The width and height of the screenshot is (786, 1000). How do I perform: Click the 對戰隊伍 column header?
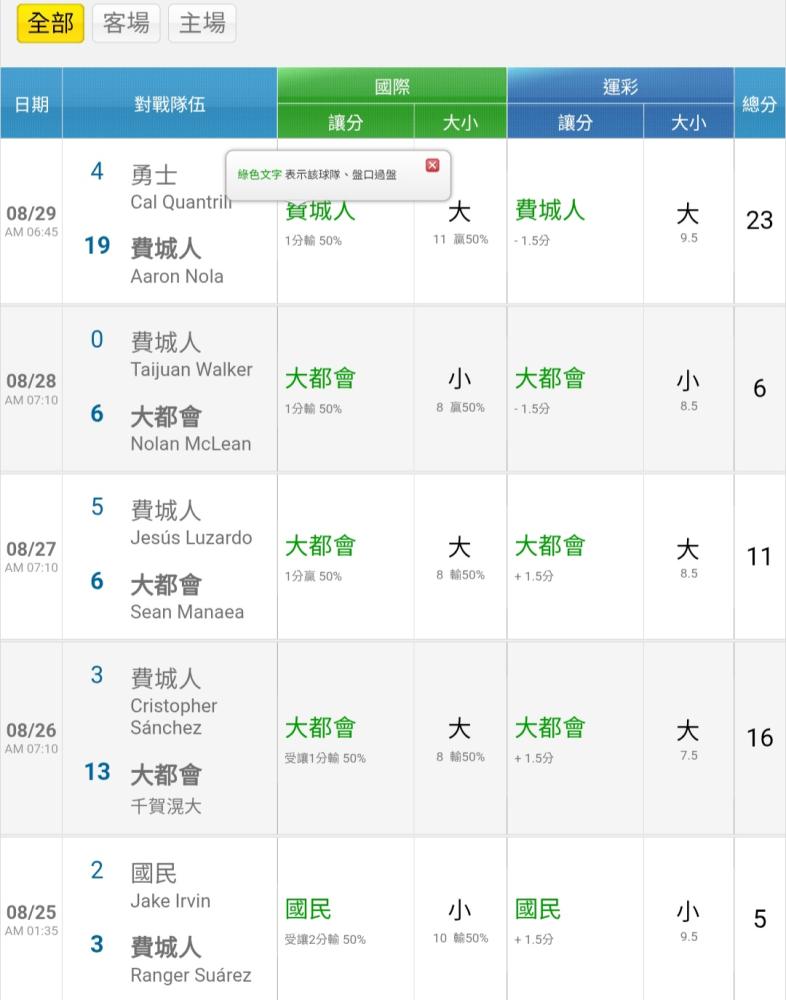click(169, 103)
